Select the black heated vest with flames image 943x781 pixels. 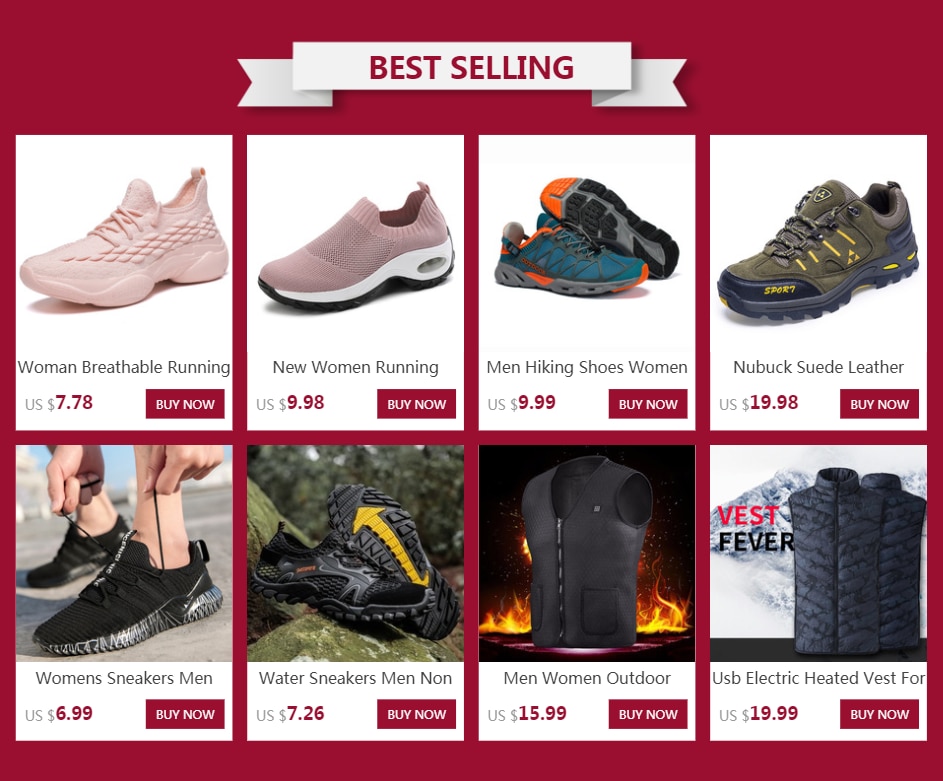587,554
